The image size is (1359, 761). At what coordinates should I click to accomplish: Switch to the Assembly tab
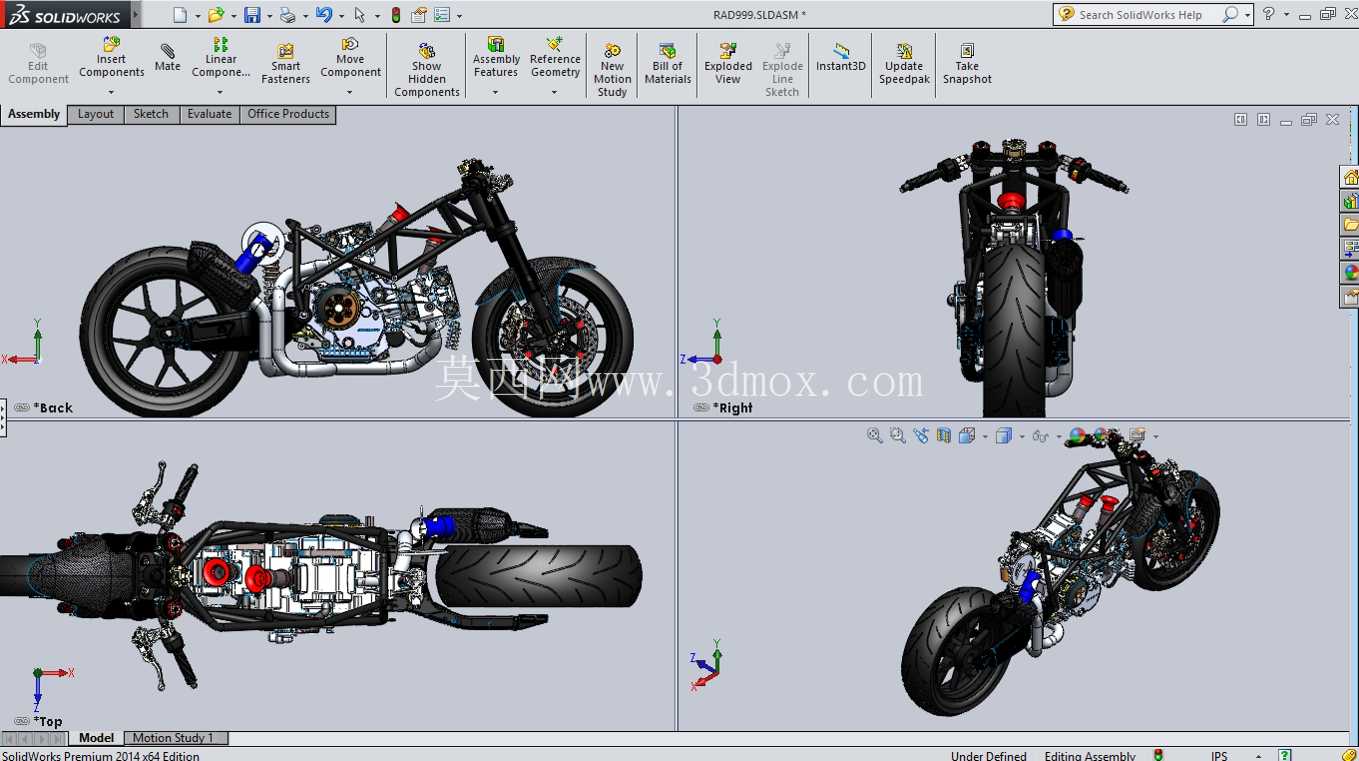point(34,114)
